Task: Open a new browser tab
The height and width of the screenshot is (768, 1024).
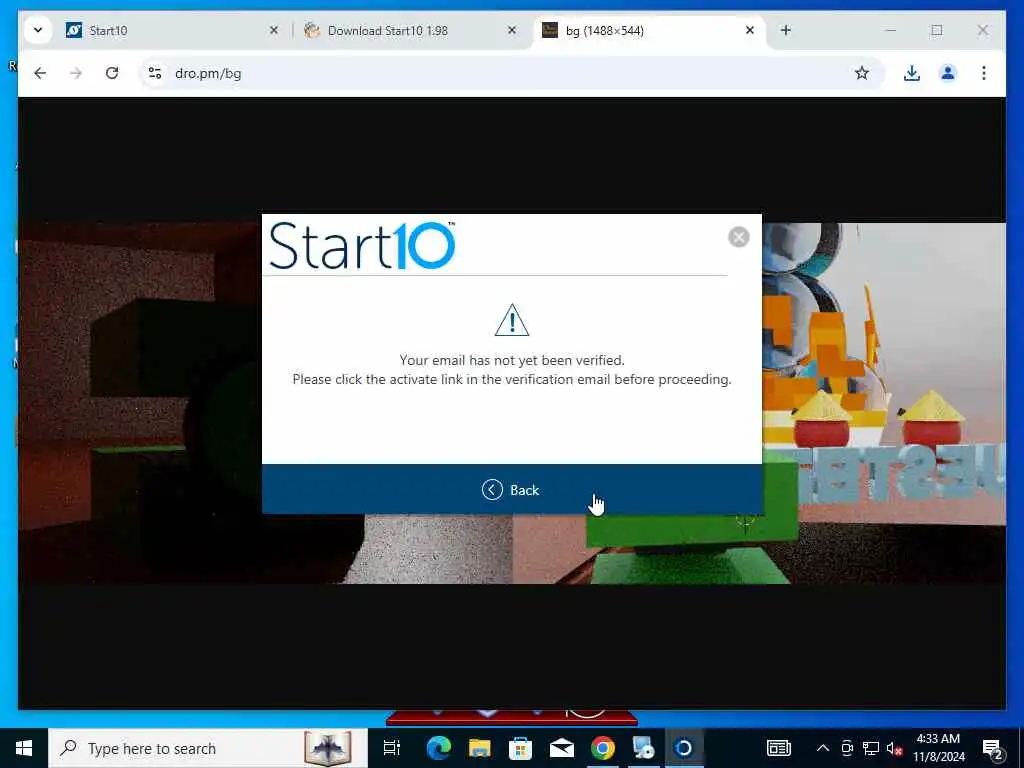Action: pos(786,30)
